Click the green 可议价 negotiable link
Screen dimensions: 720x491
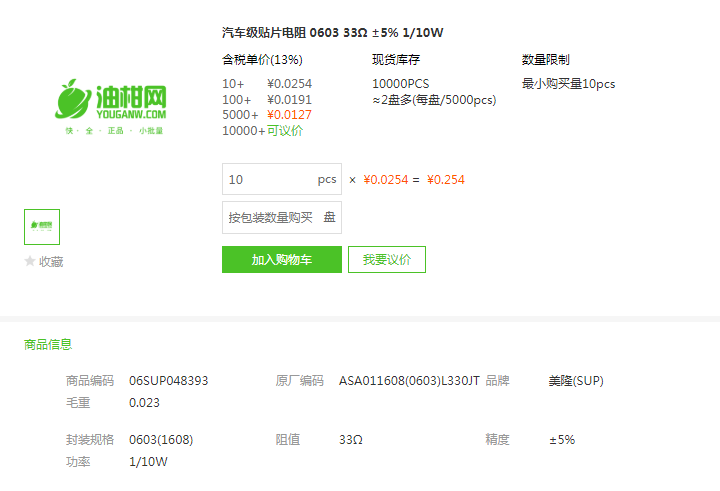click(285, 131)
